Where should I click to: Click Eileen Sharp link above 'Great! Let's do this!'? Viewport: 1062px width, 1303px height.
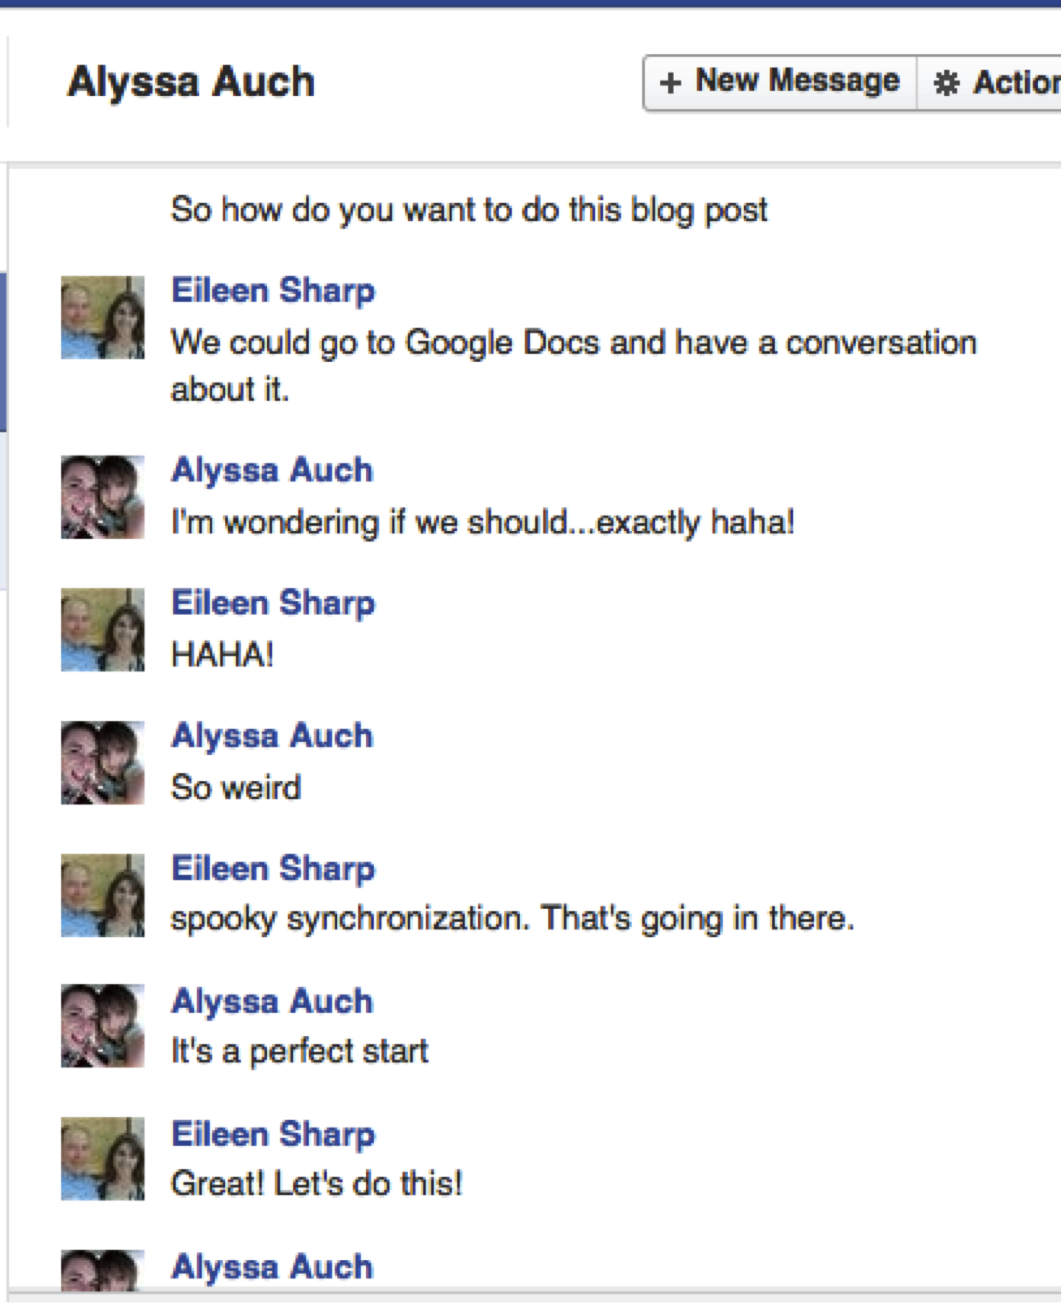click(x=273, y=1135)
